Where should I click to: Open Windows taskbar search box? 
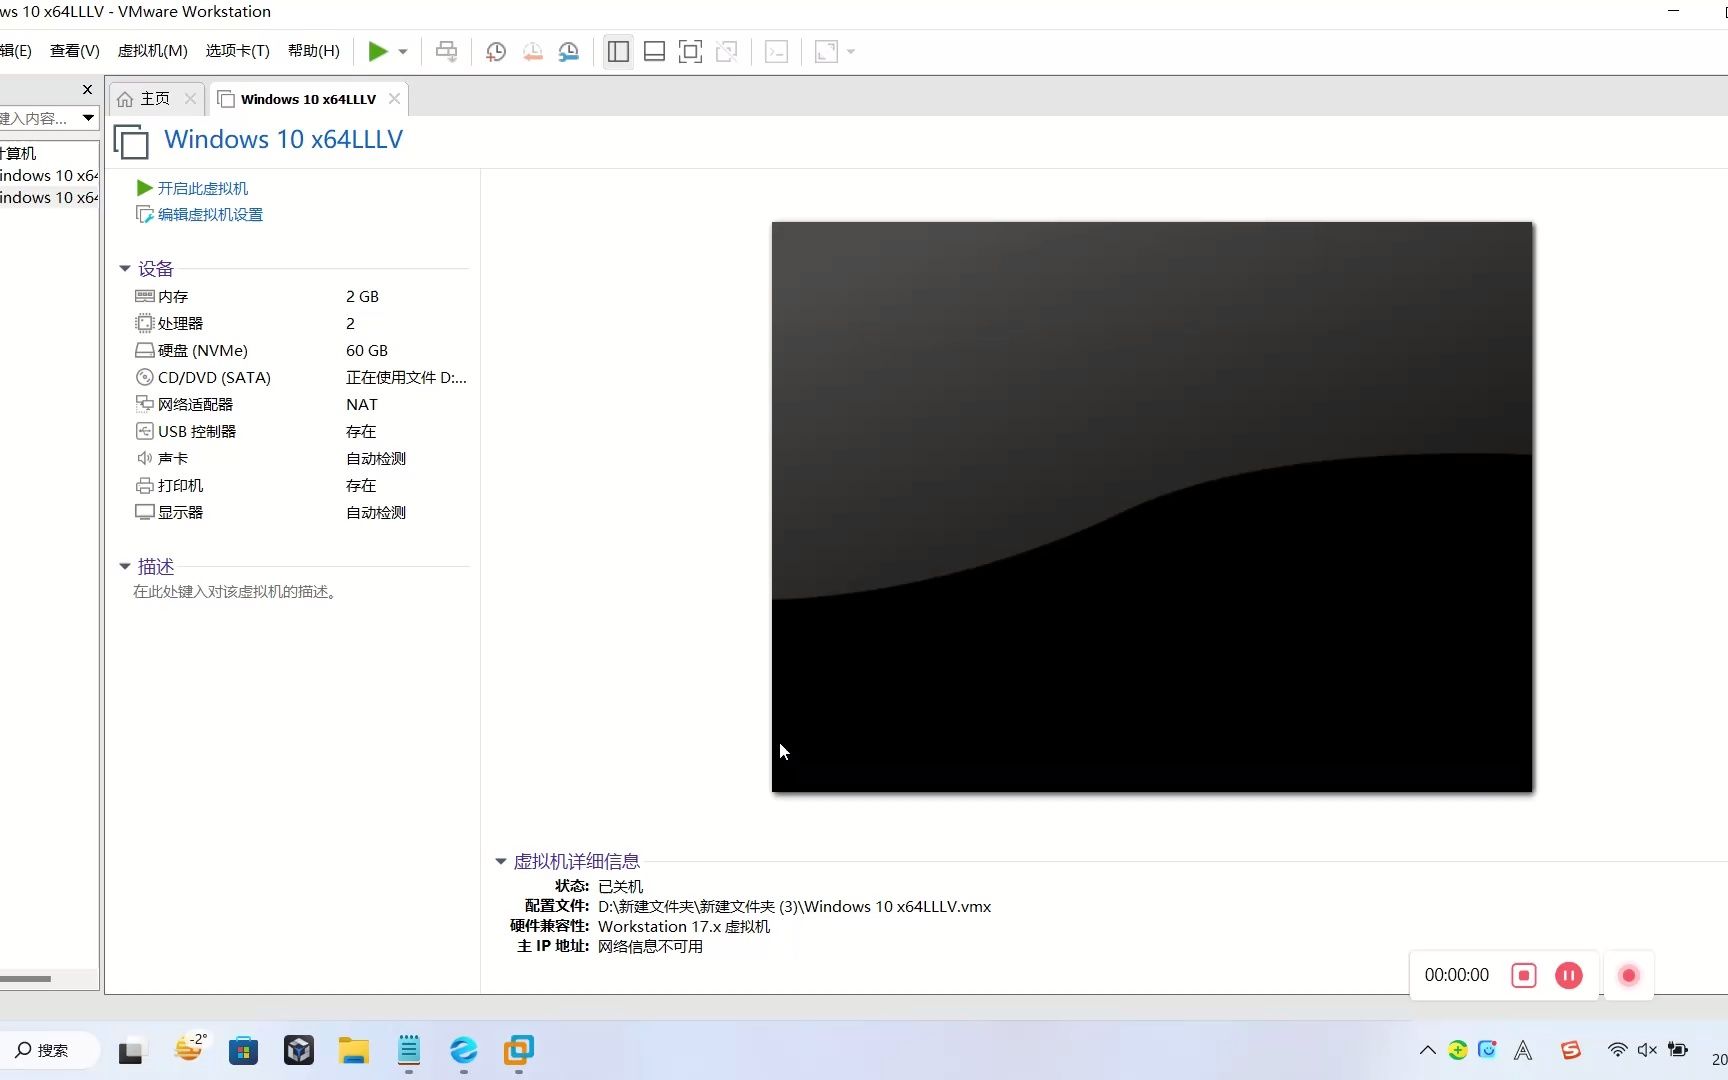[48, 1050]
